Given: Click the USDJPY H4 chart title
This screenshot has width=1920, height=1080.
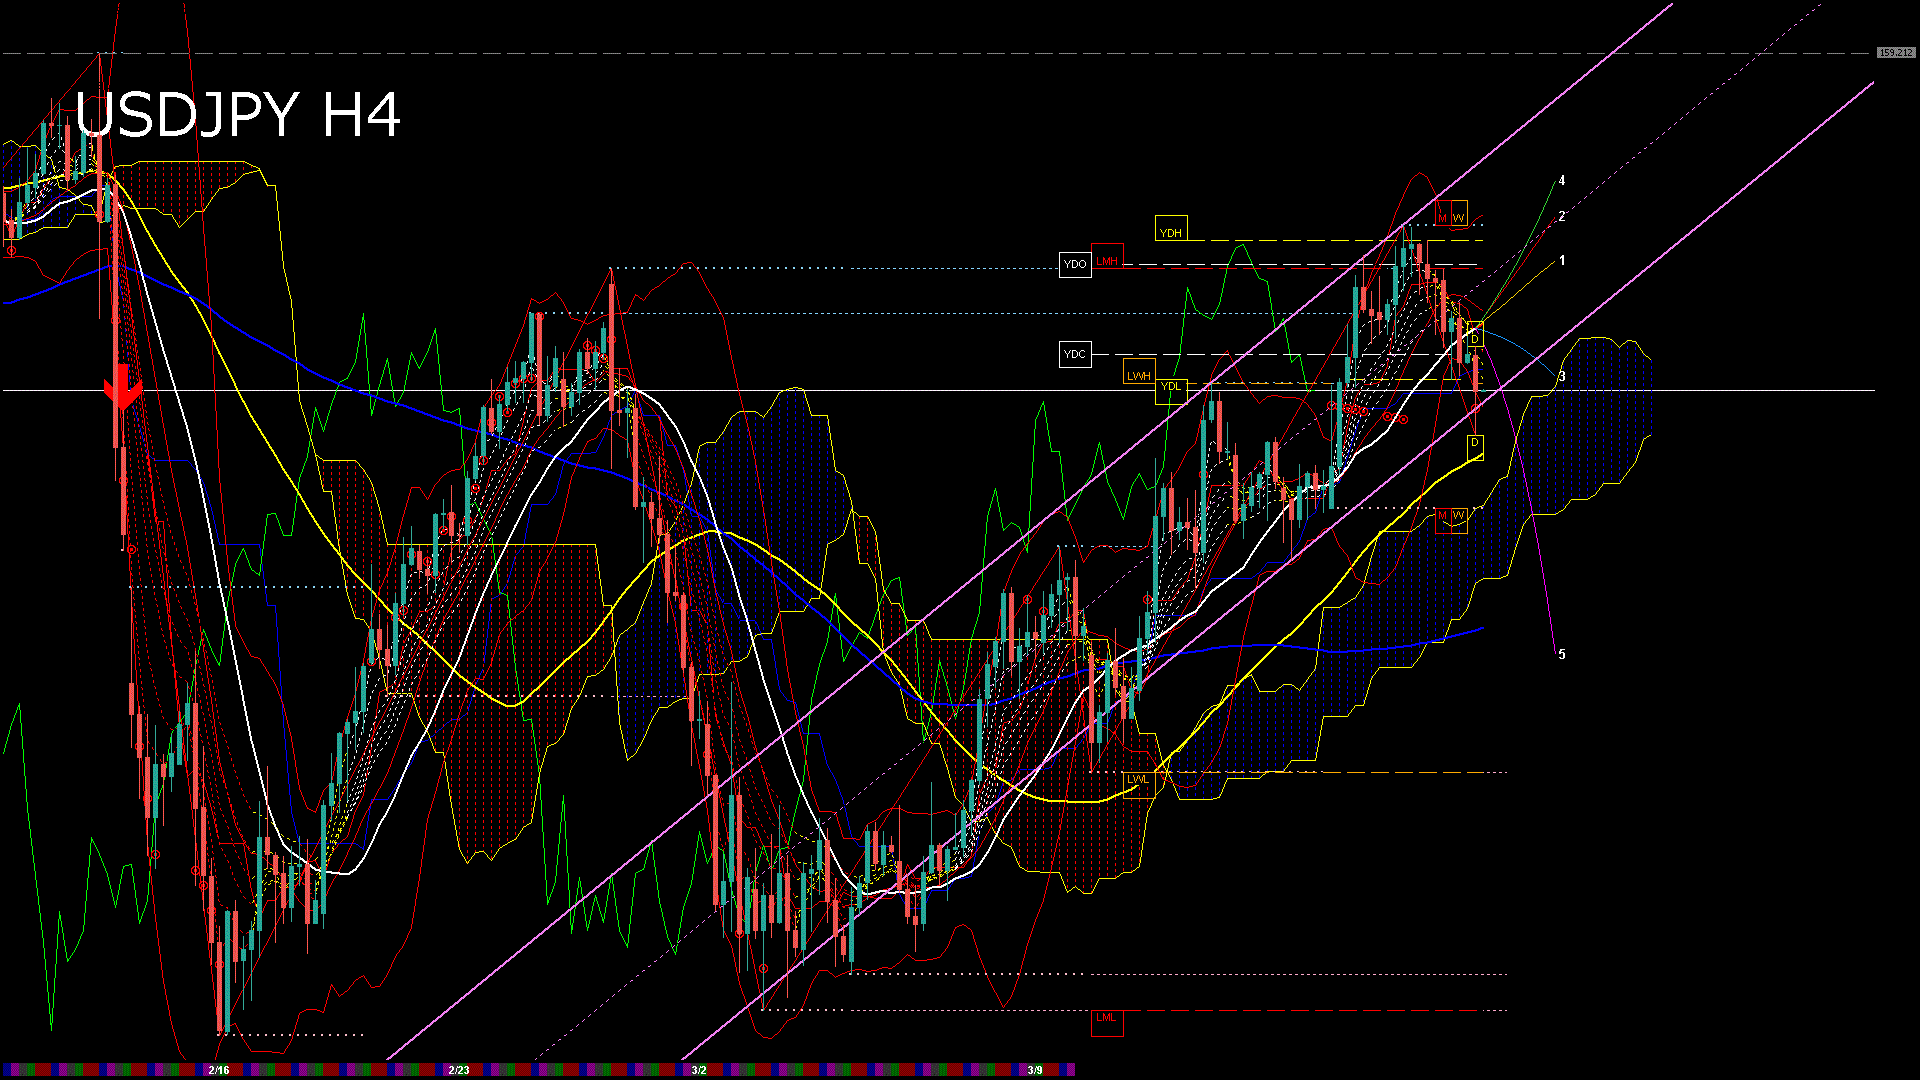Looking at the screenshot, I should click(x=238, y=115).
